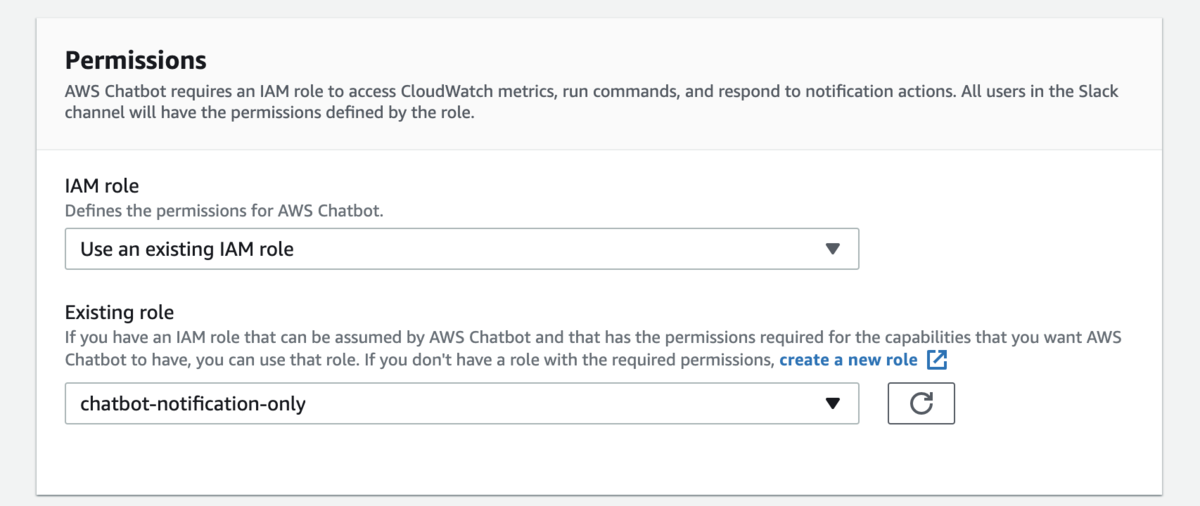Click the "IAM role" field label
Screen dimensions: 1200x506
102,185
